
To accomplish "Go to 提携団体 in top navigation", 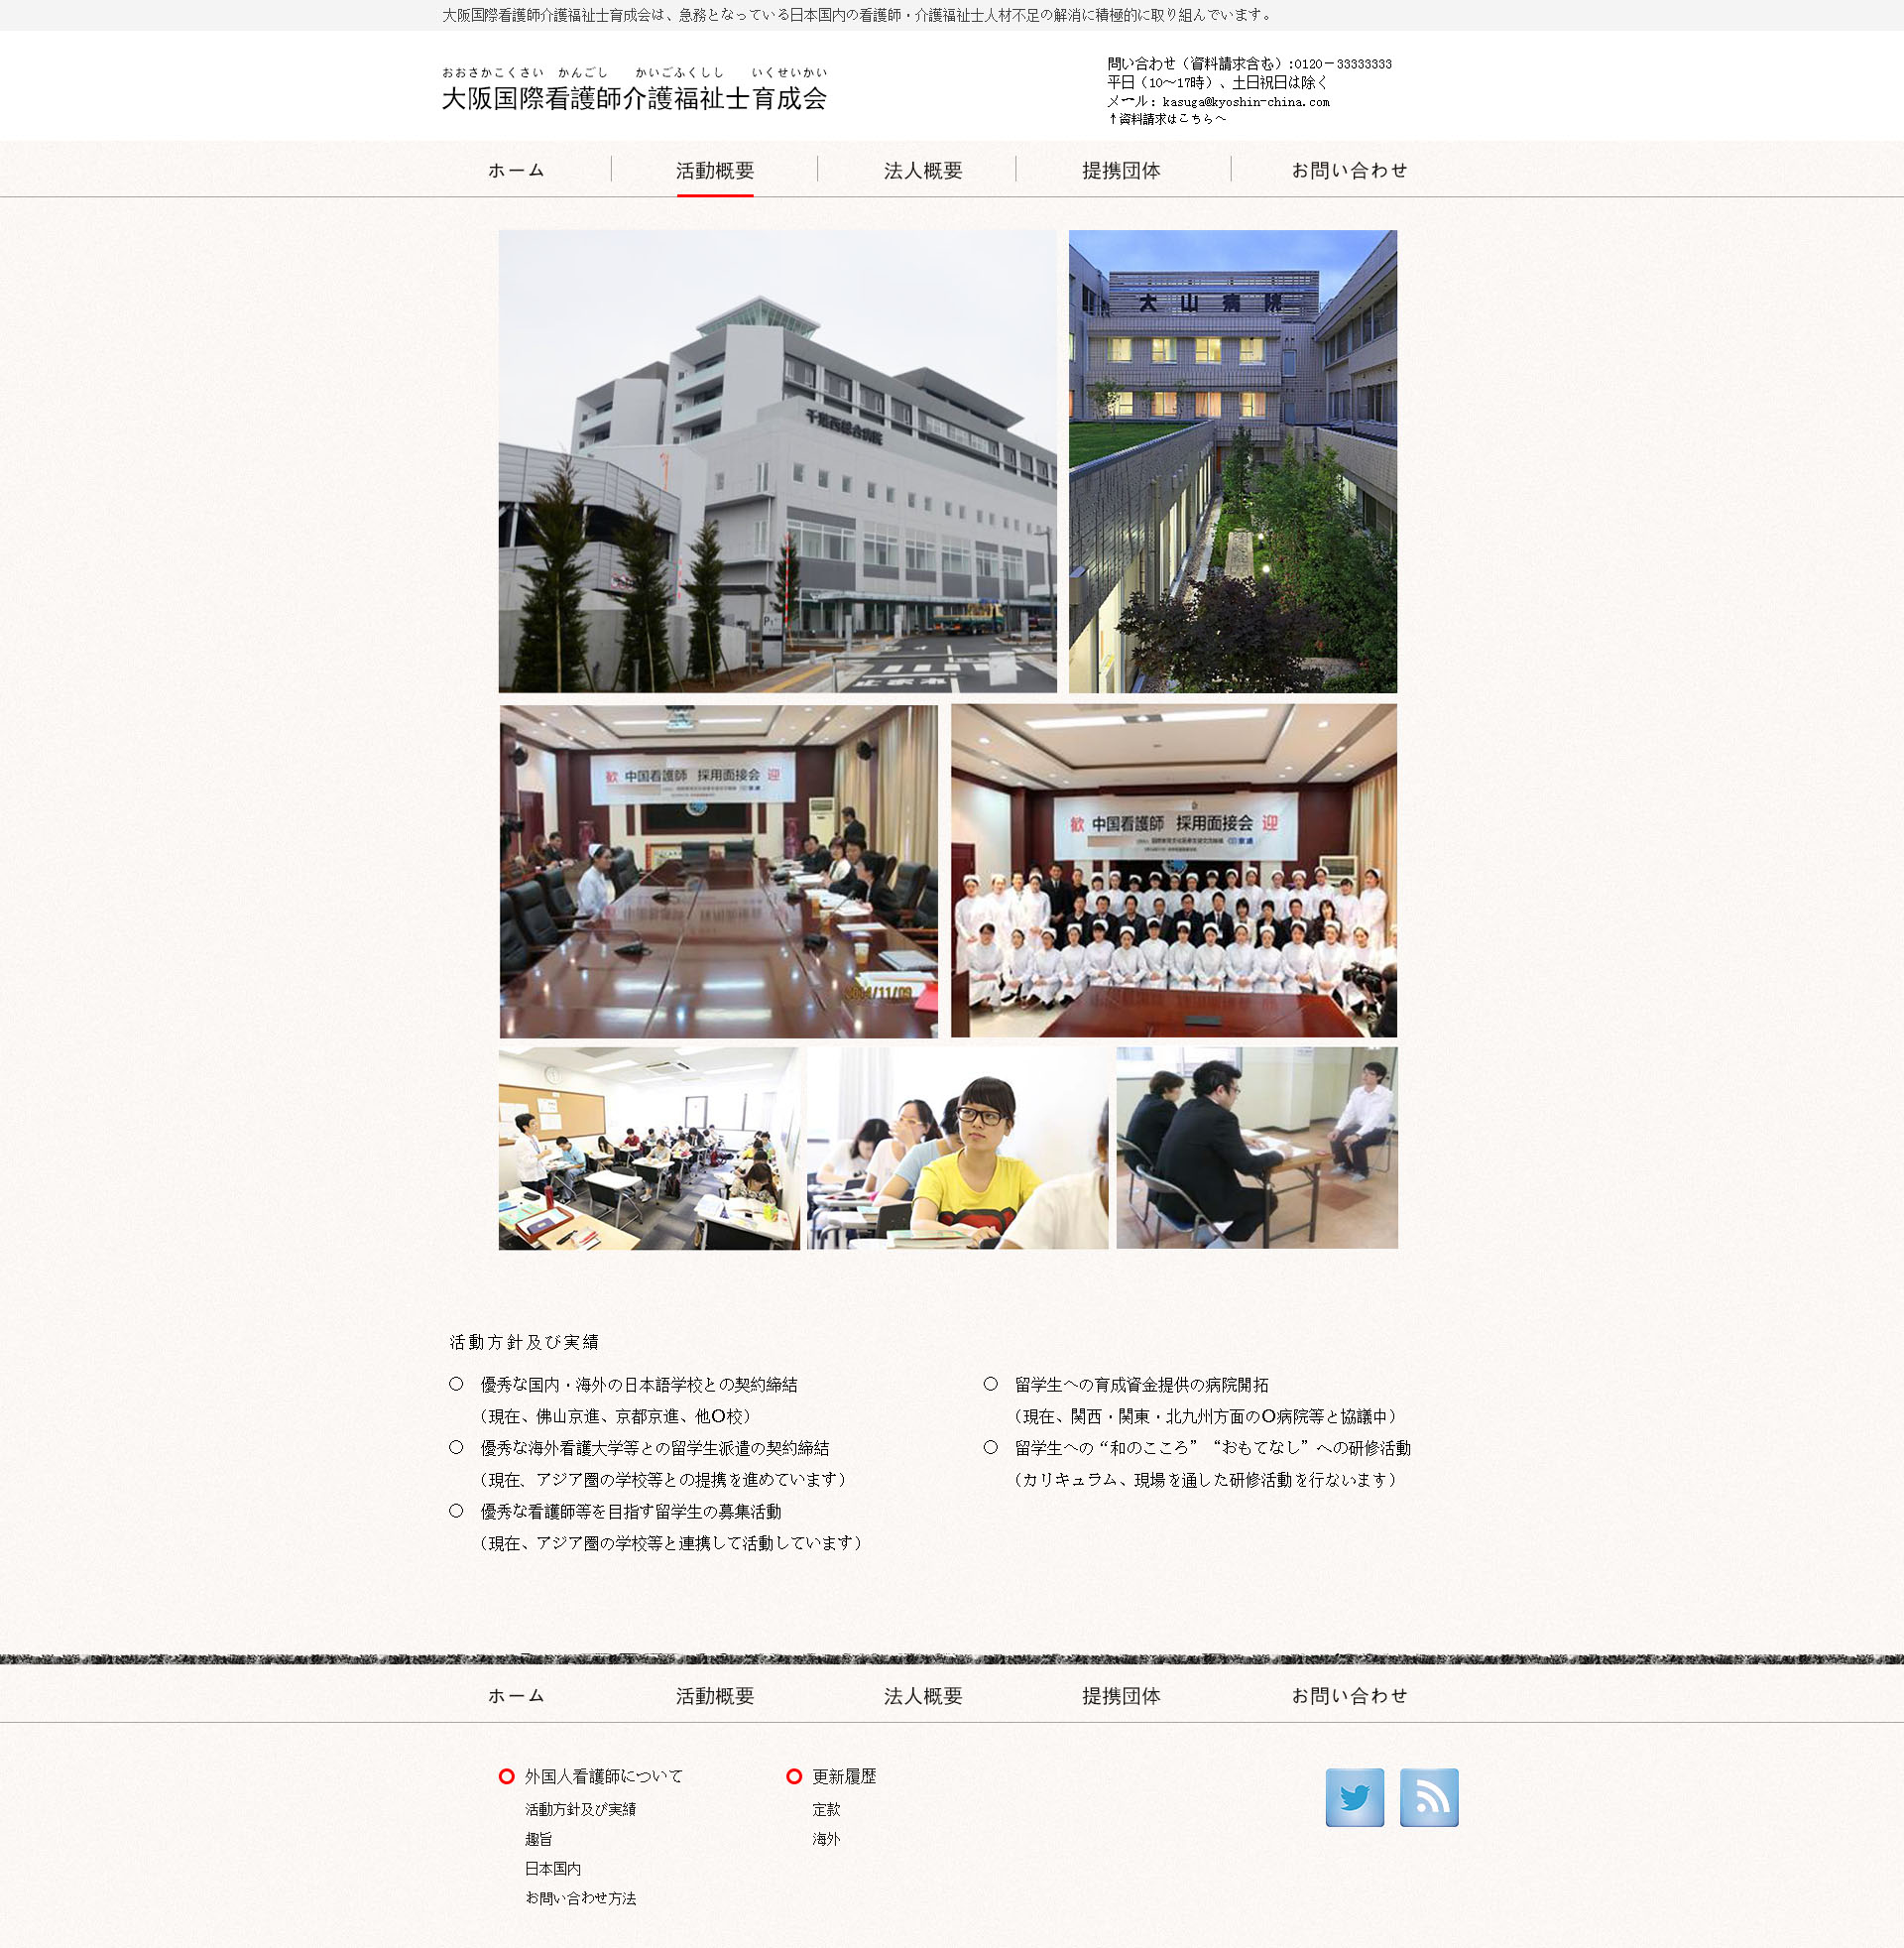I will click(x=1121, y=171).
